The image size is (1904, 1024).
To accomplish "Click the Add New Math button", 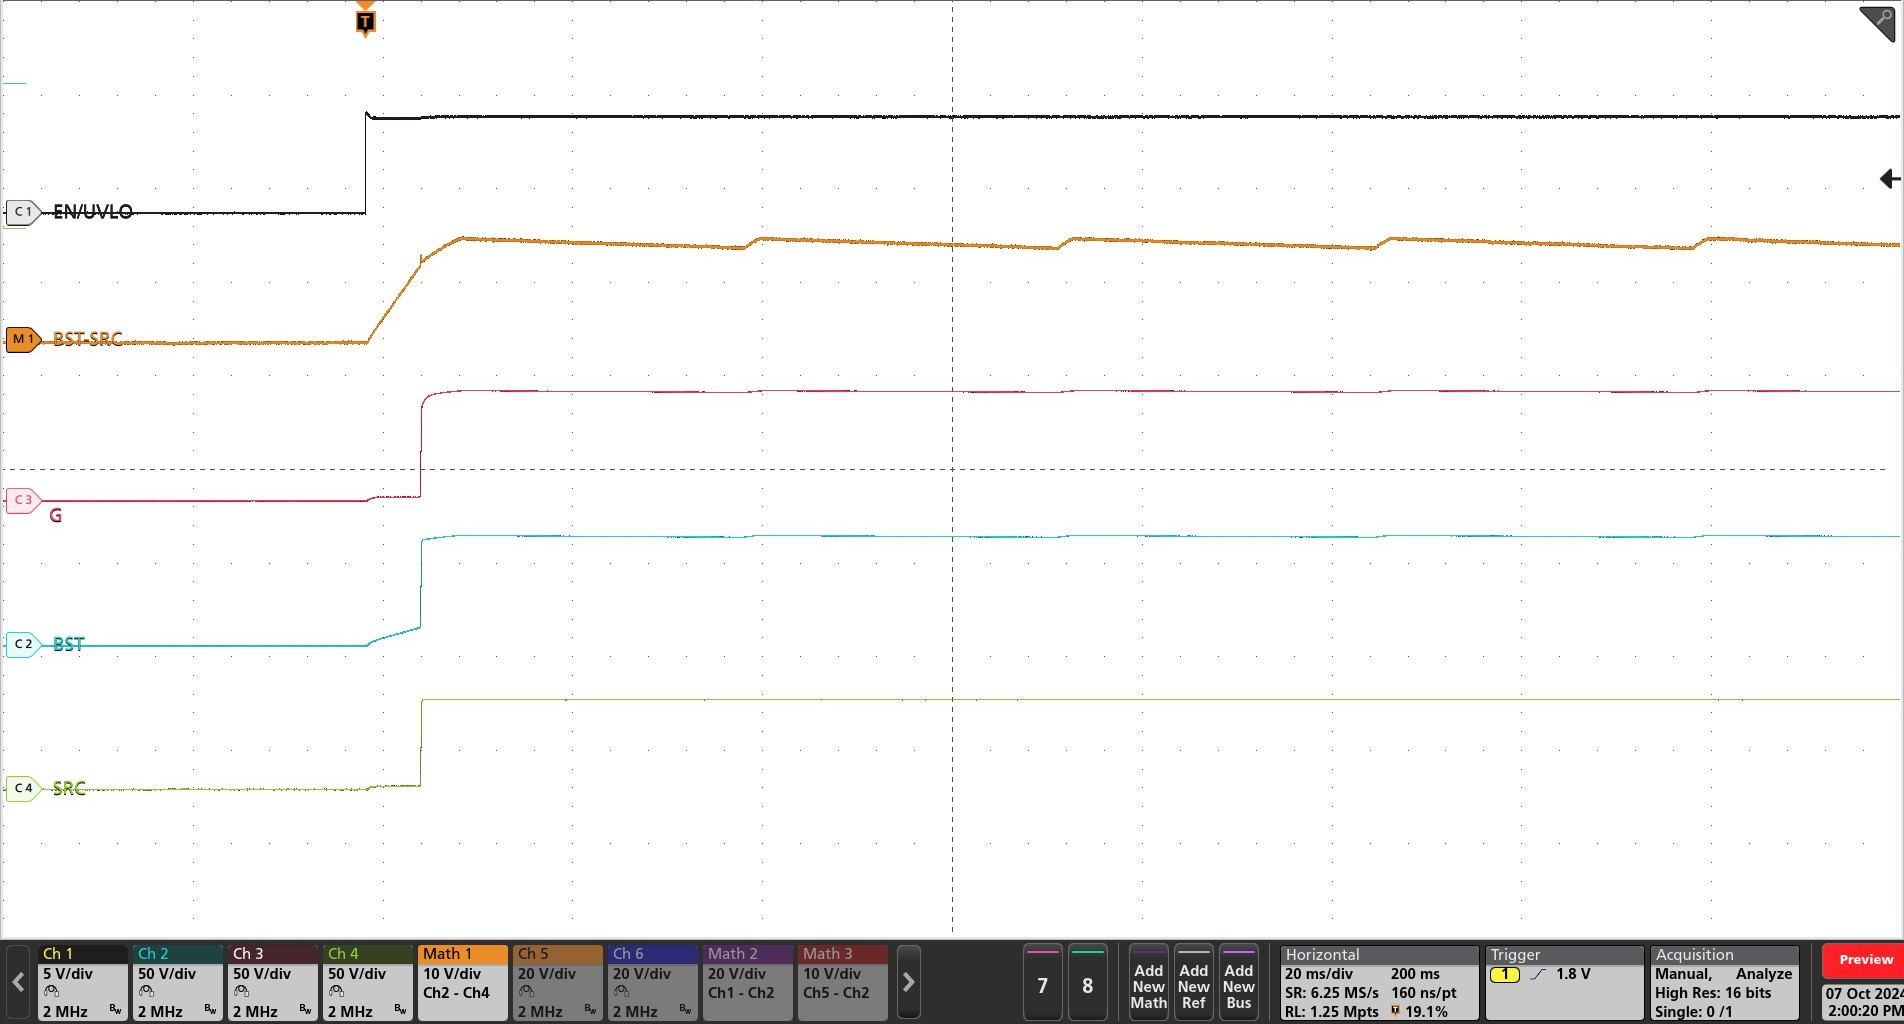I will (x=1148, y=984).
